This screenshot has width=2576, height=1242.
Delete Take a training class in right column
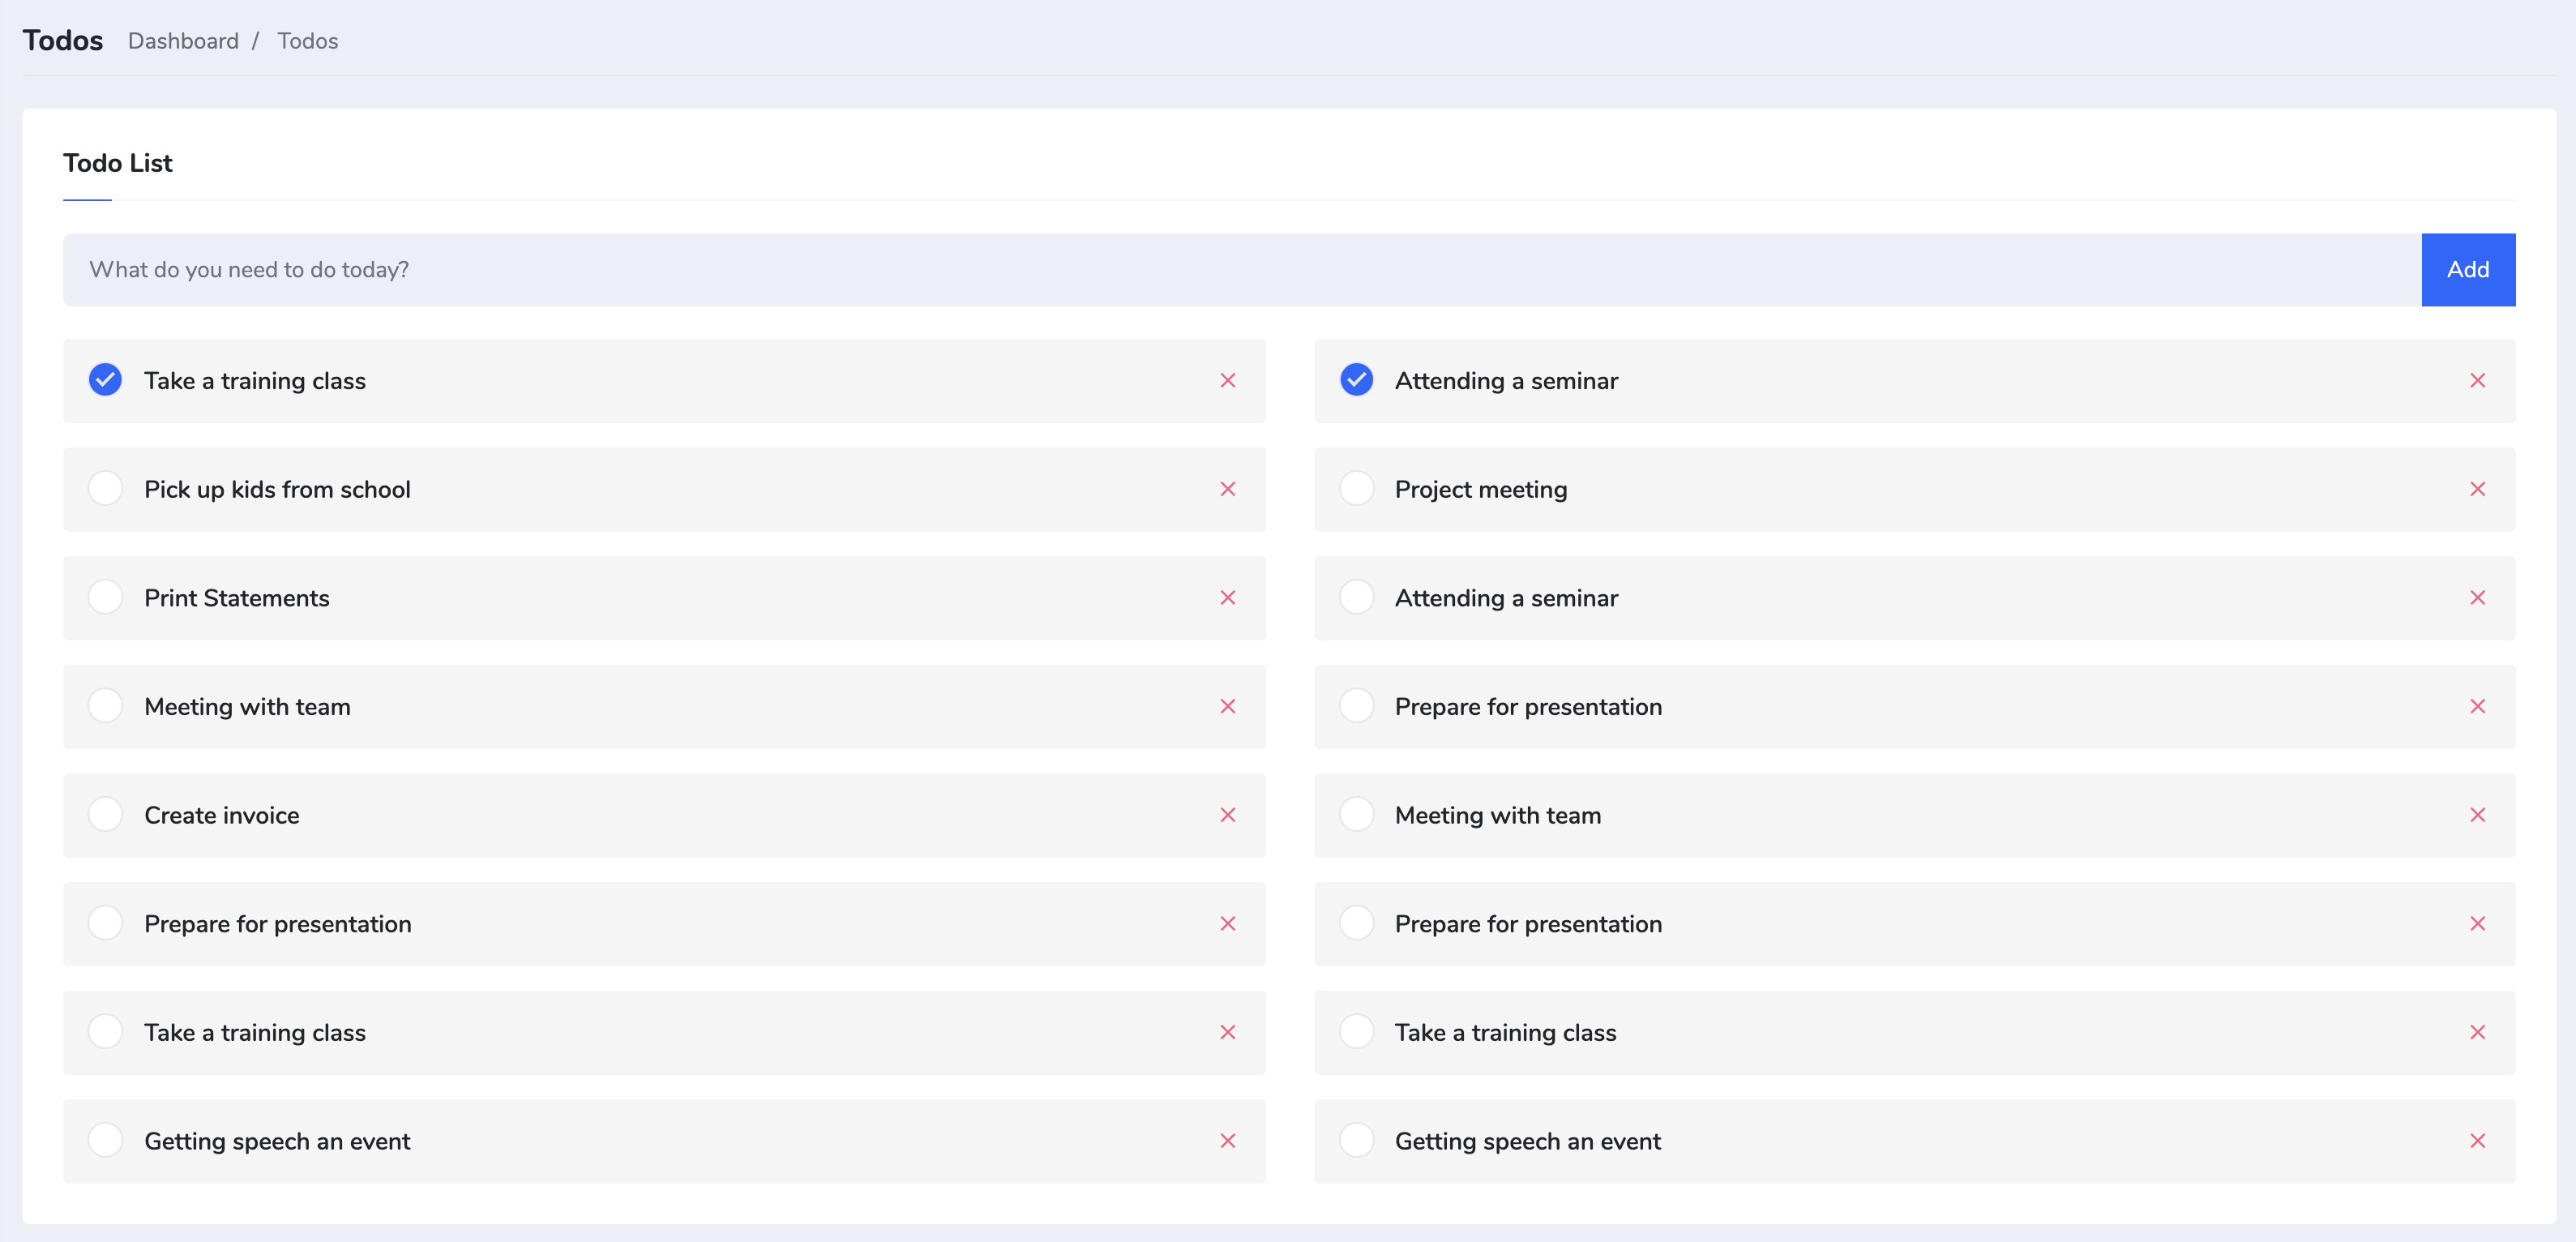point(2478,1032)
